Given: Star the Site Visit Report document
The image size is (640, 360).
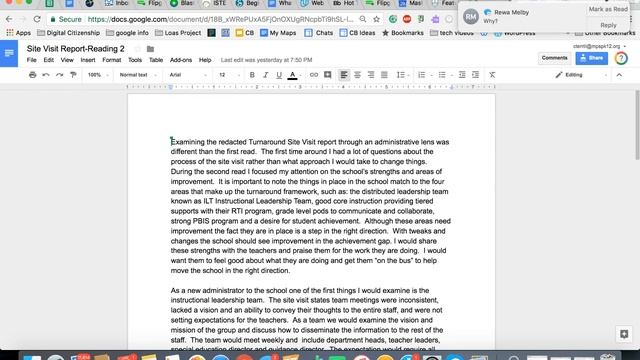Looking at the screenshot, I should point(138,49).
